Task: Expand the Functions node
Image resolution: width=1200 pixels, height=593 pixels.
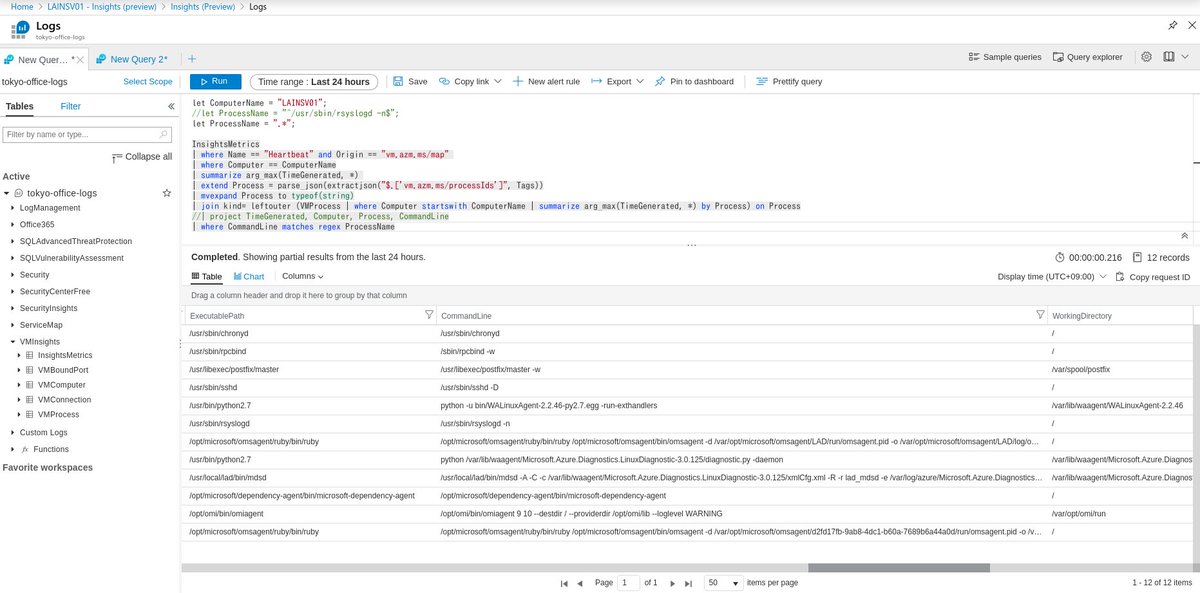Action: (x=12, y=449)
